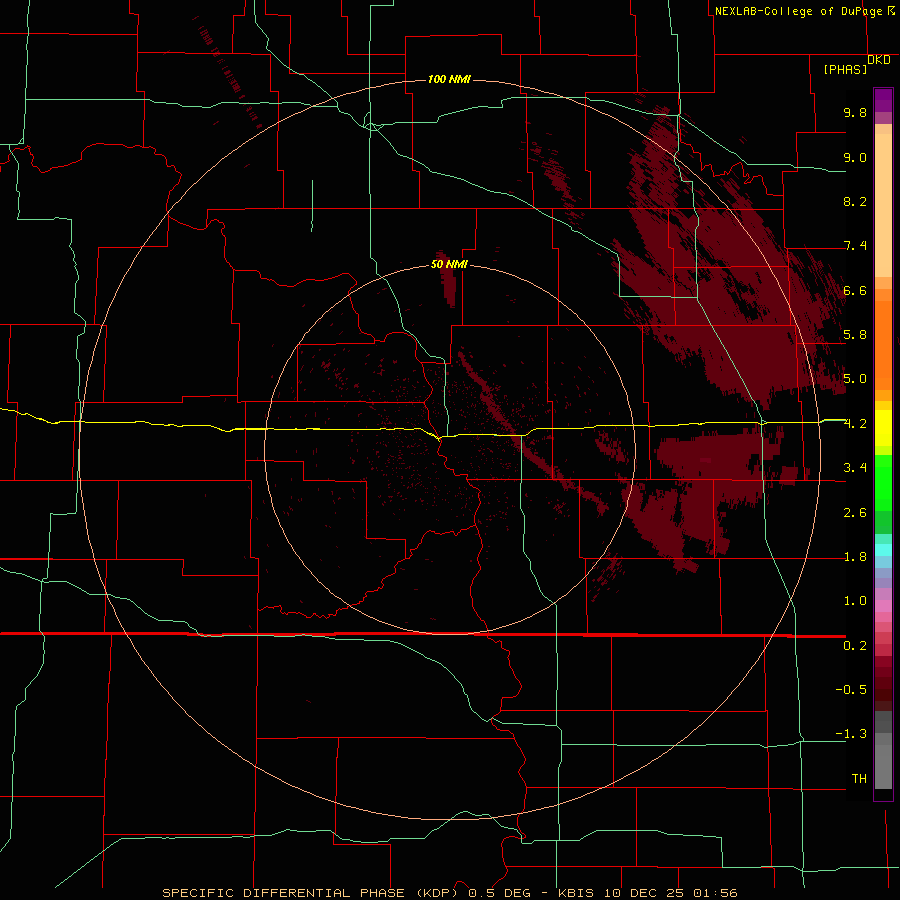Click the 7.4 legend value
This screenshot has width=900, height=900.
point(855,246)
